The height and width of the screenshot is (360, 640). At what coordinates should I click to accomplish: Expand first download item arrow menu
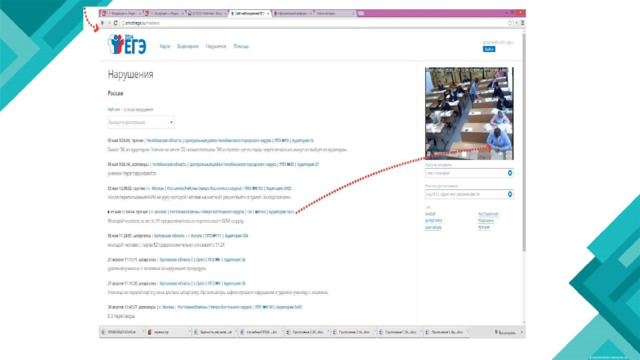pos(143,332)
